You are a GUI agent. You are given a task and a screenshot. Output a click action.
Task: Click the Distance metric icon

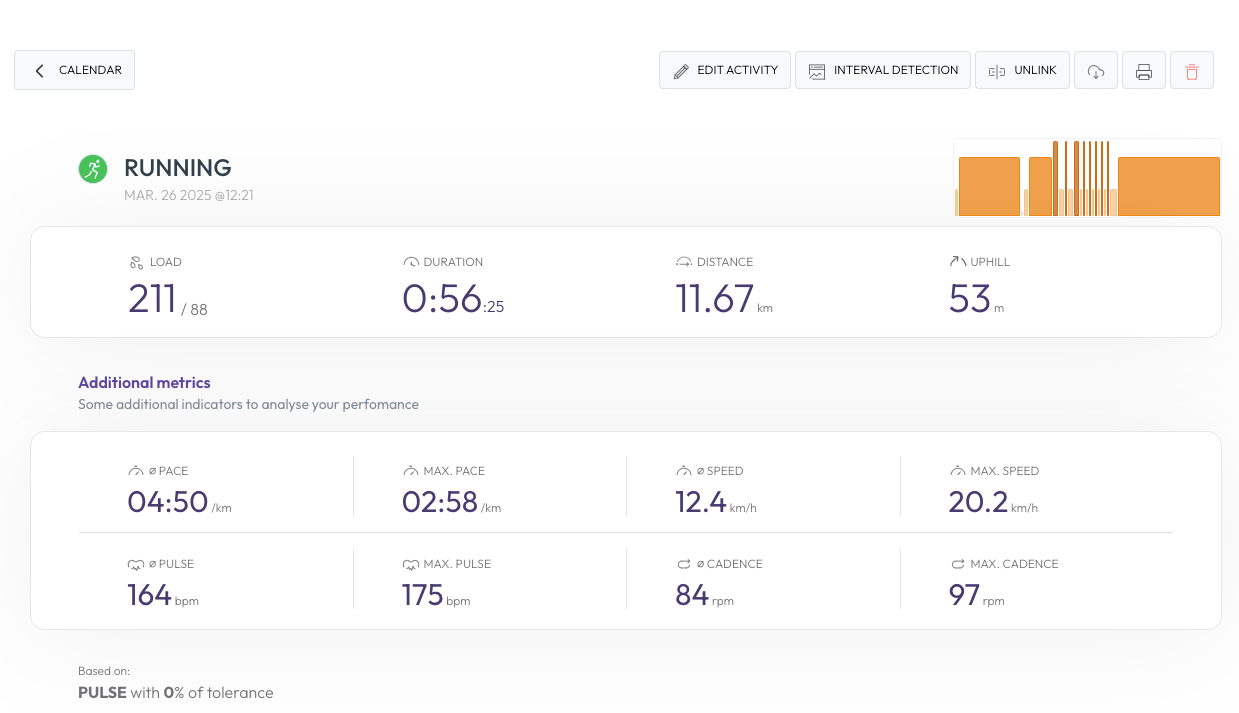coord(684,262)
